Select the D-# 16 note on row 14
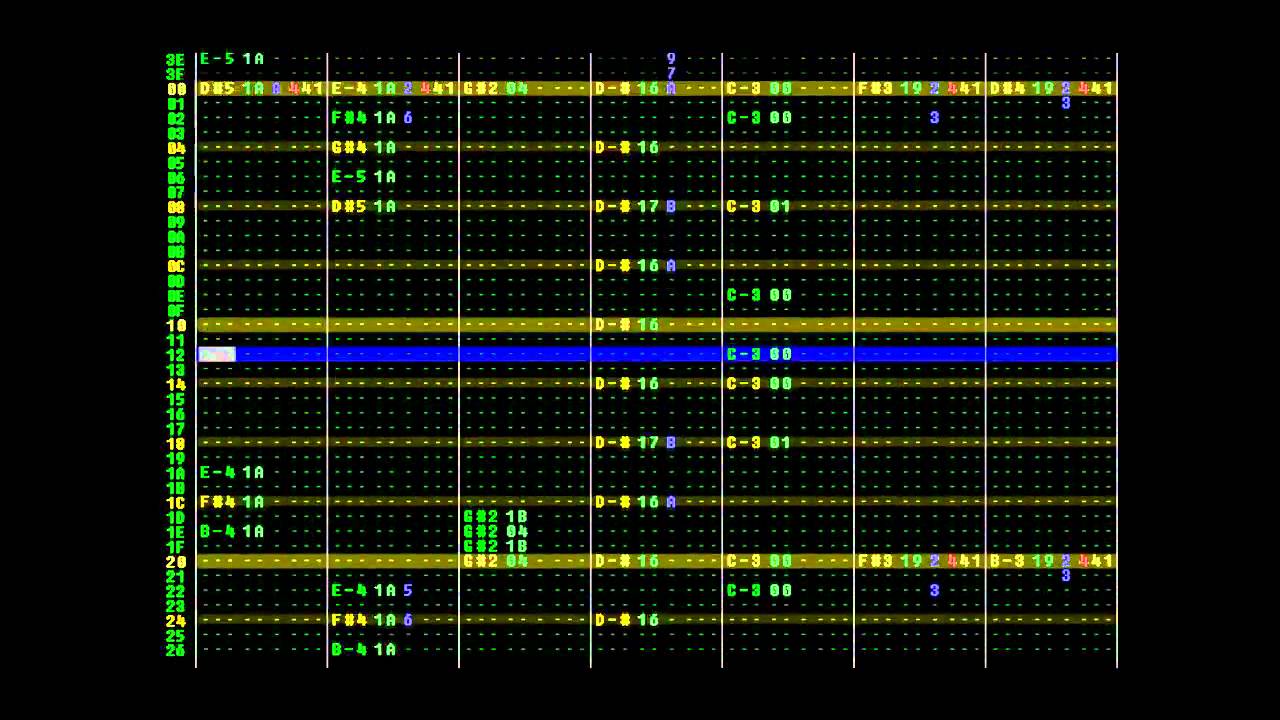The width and height of the screenshot is (1280, 720). click(x=627, y=384)
